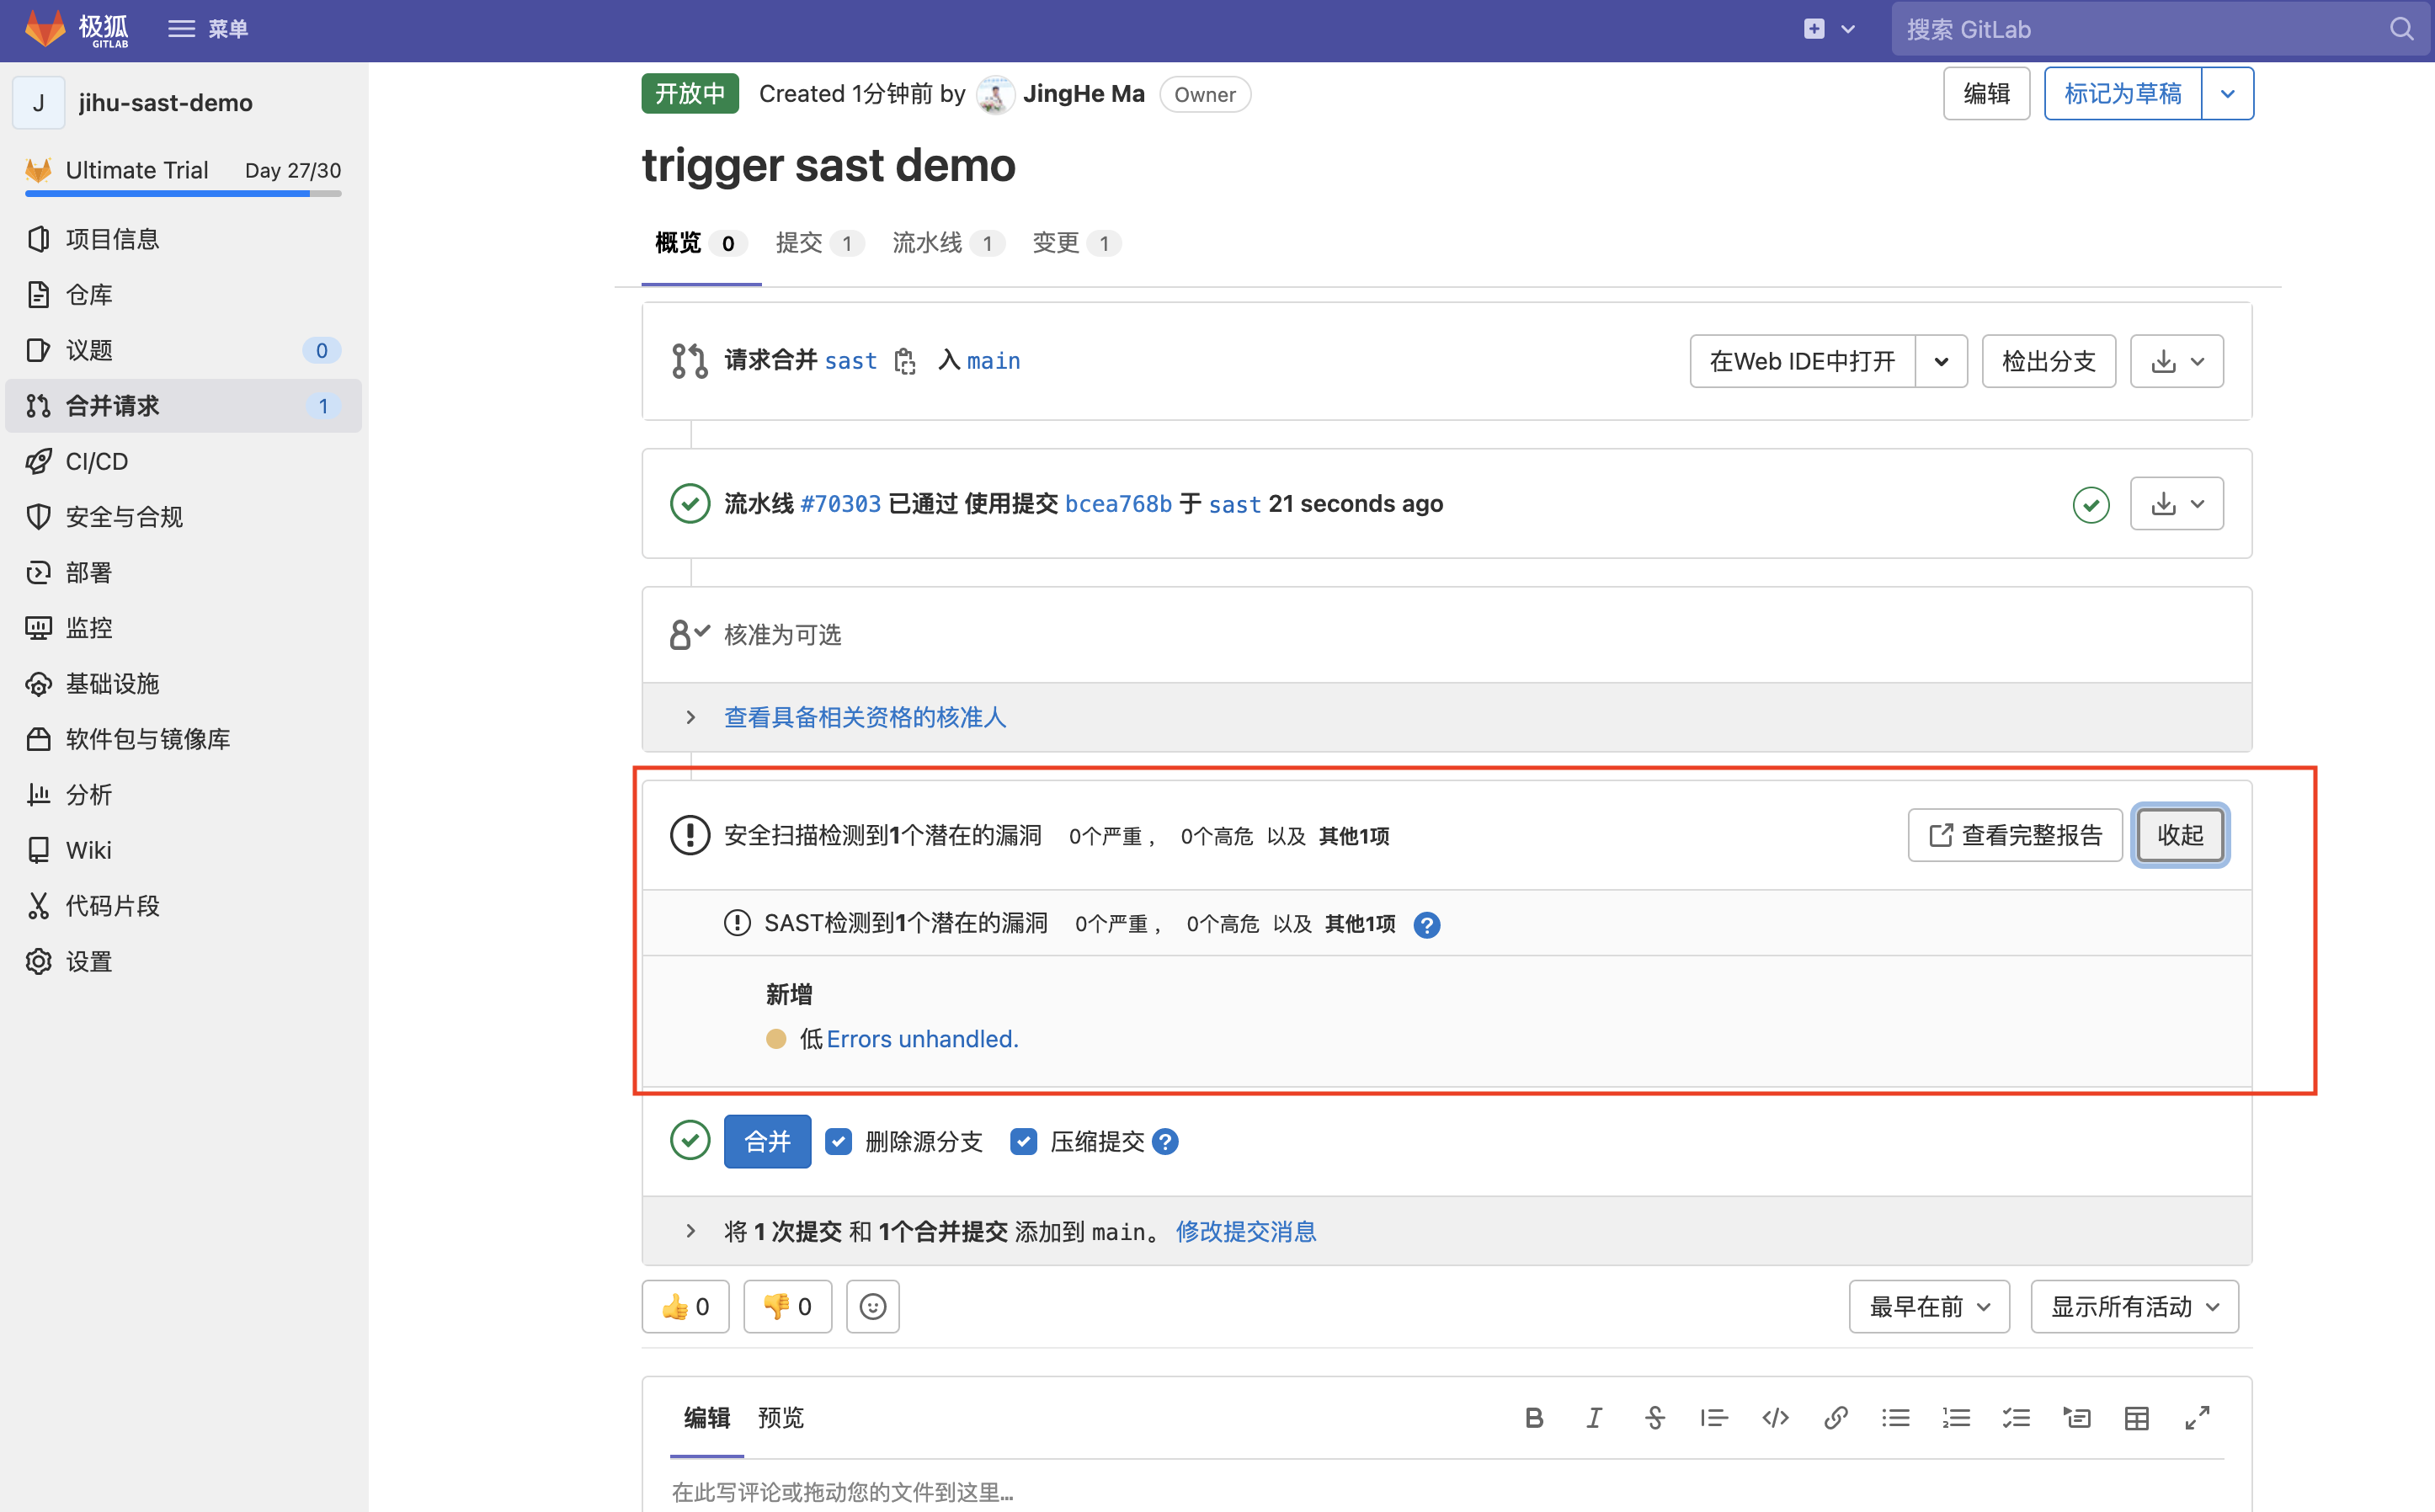Click the bold formatting icon in comment editor
Viewport: 2435px width, 1512px height.
coord(1535,1417)
